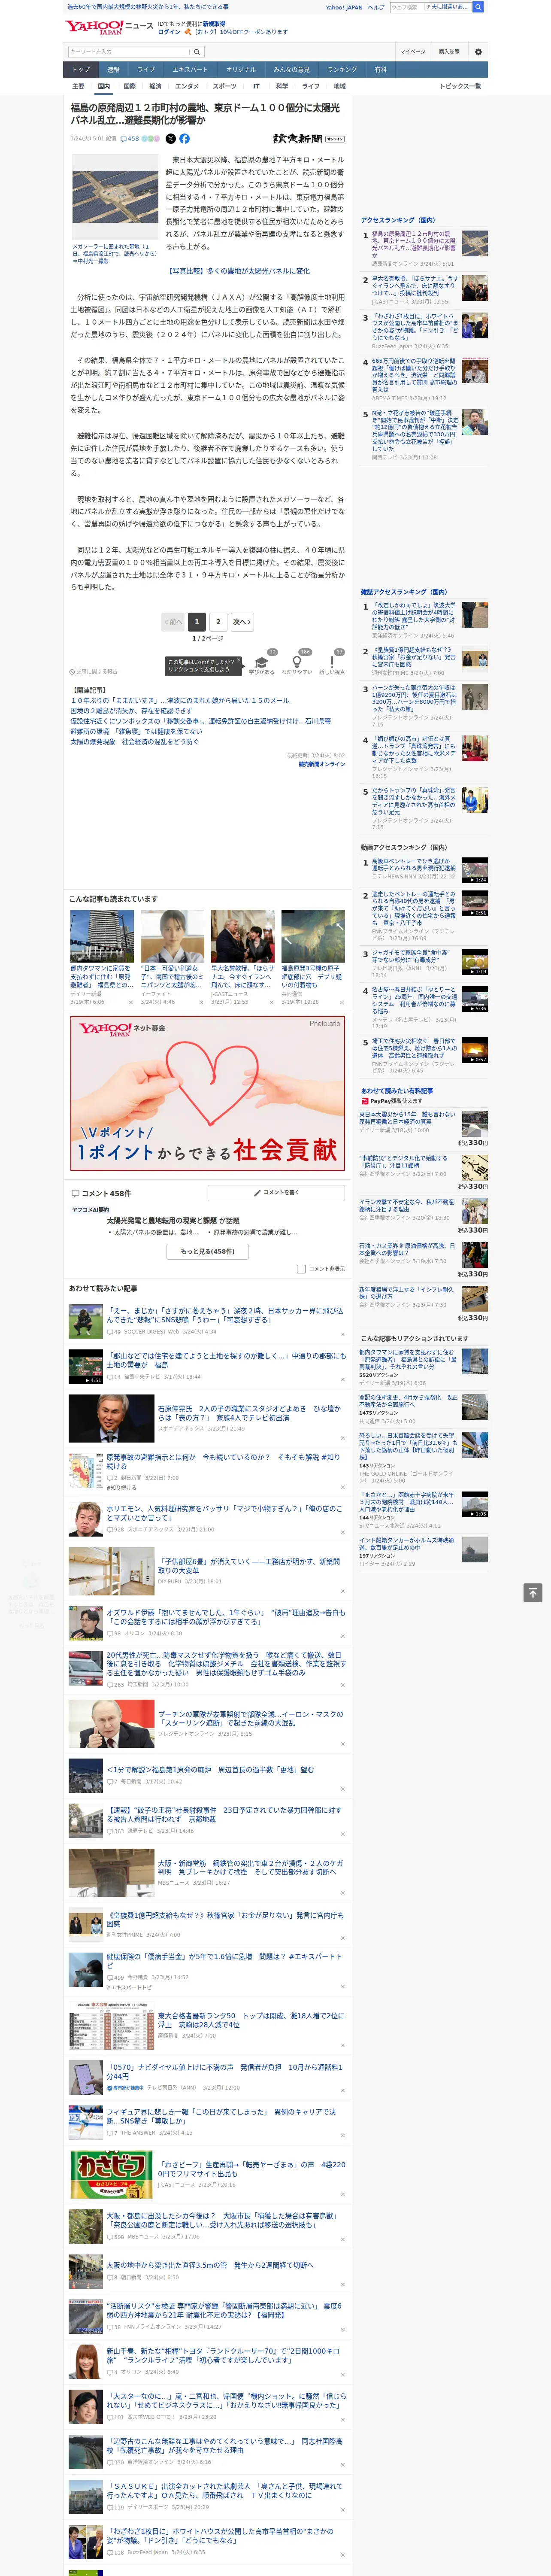551x2576 pixels.
Task: Select the ライブ tab in top nav
Action: click(x=146, y=70)
